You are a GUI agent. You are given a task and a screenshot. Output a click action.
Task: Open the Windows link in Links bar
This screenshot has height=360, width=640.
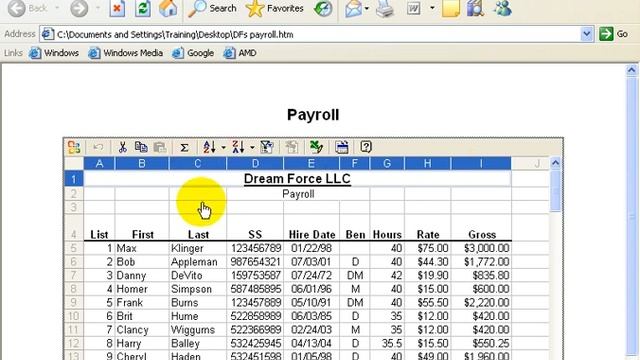pyautogui.click(x=54, y=53)
